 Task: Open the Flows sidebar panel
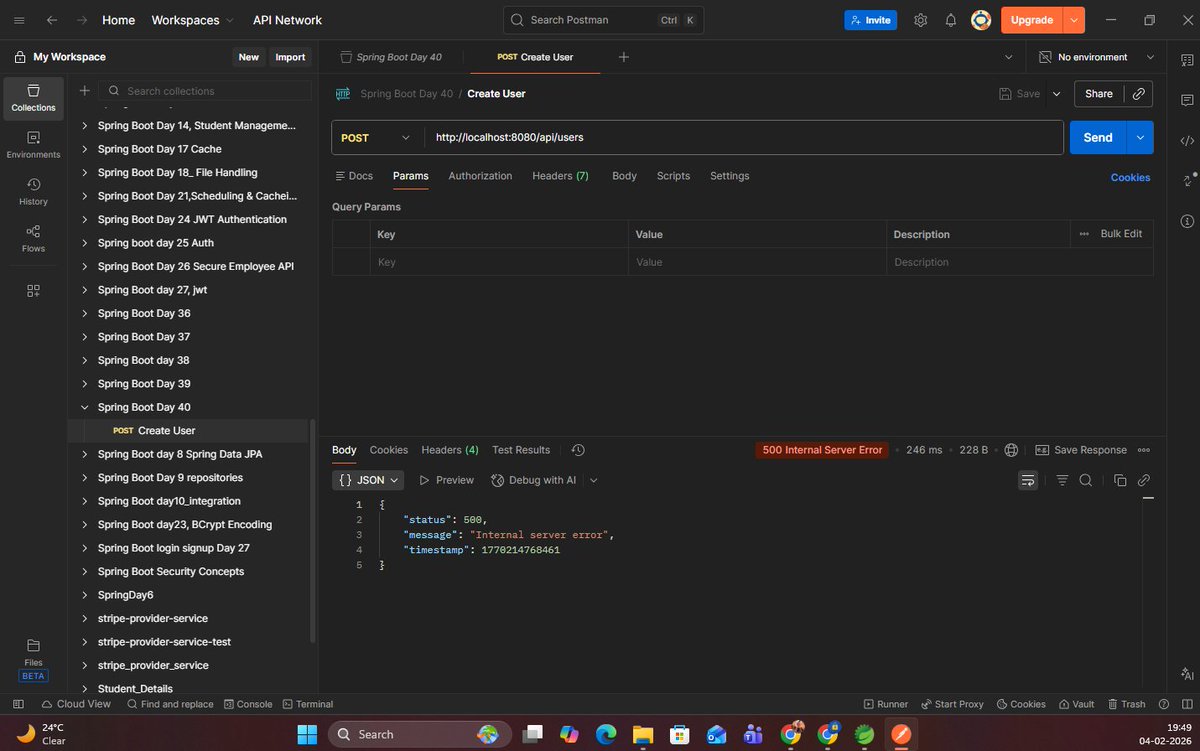[x=33, y=239]
